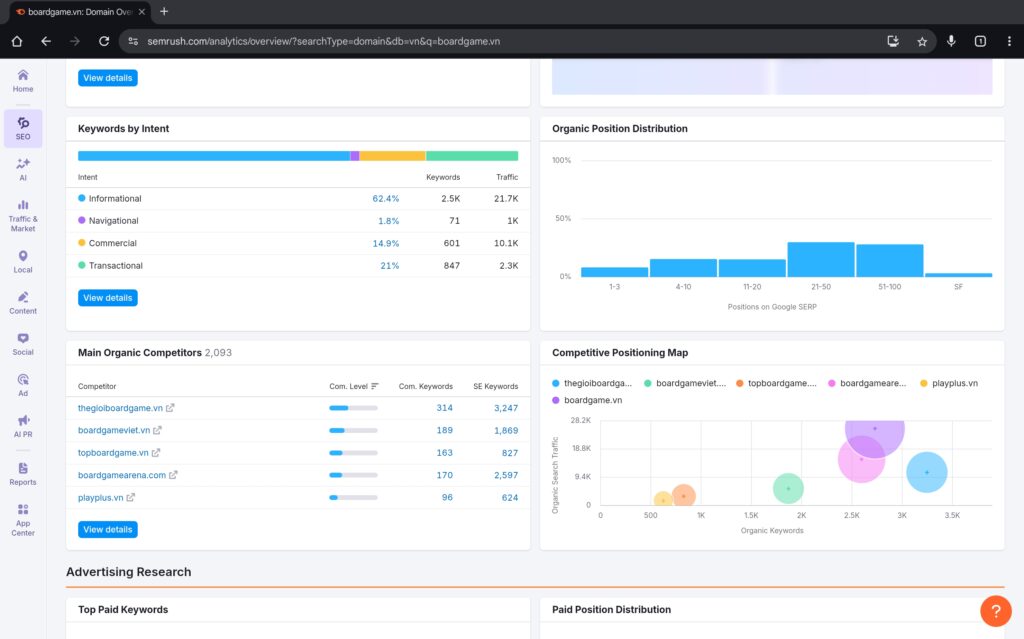Open the Social section icon
This screenshot has width=1024, height=639.
(22, 344)
